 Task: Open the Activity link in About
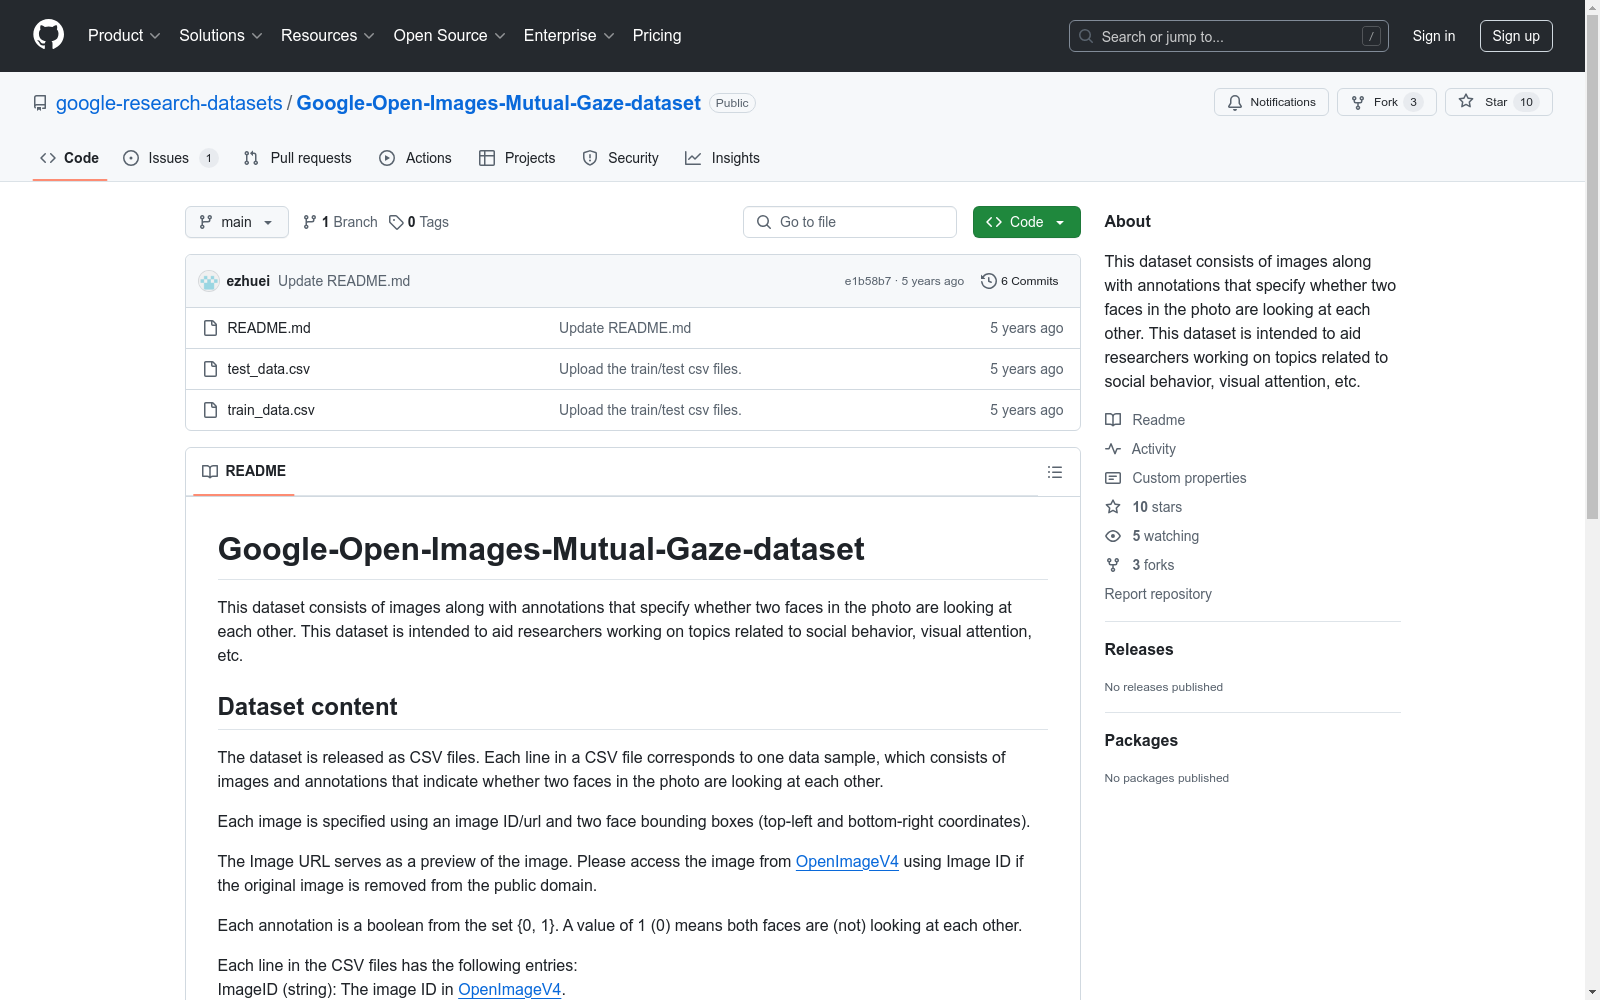pos(1153,449)
